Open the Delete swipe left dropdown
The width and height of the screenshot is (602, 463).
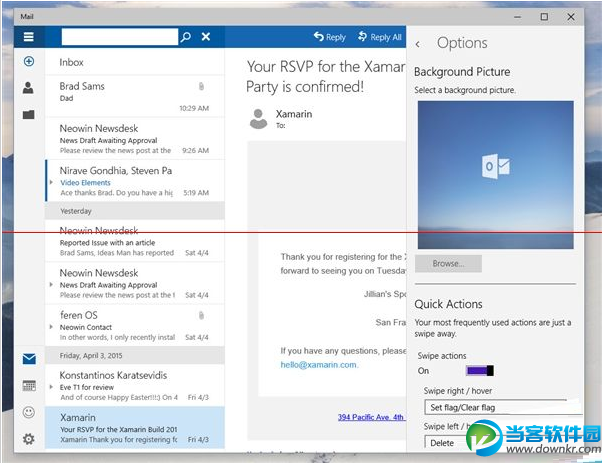click(x=445, y=443)
